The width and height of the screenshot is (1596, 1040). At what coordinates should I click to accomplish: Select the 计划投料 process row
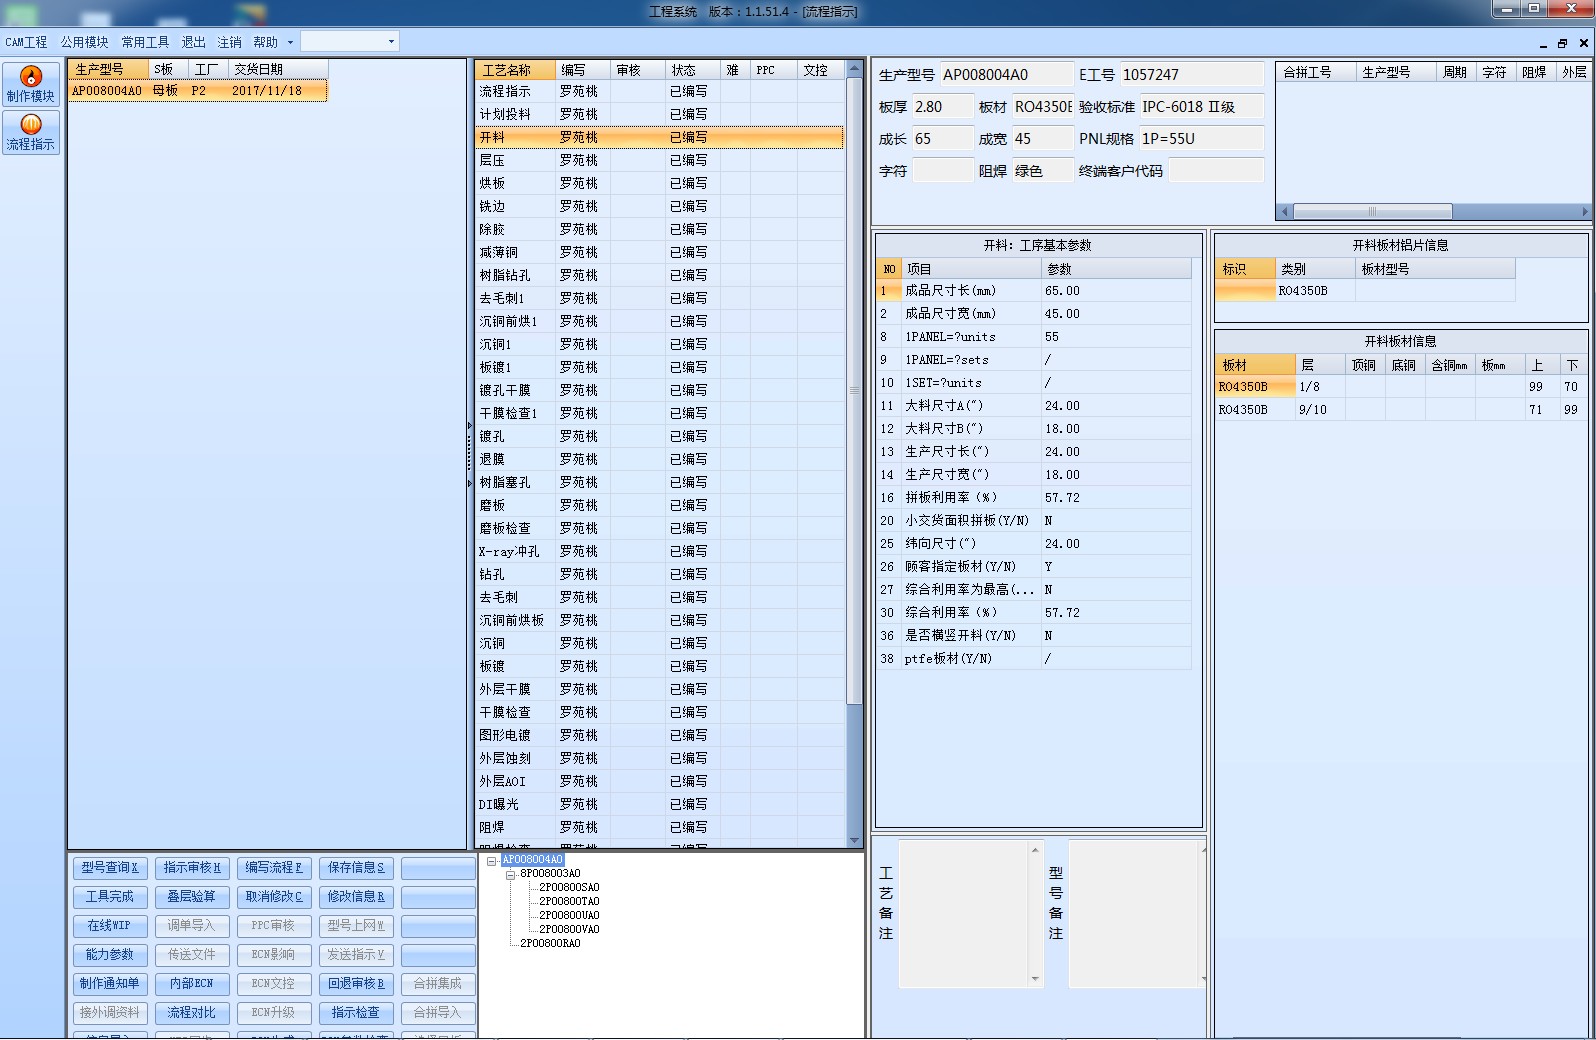[x=660, y=114]
